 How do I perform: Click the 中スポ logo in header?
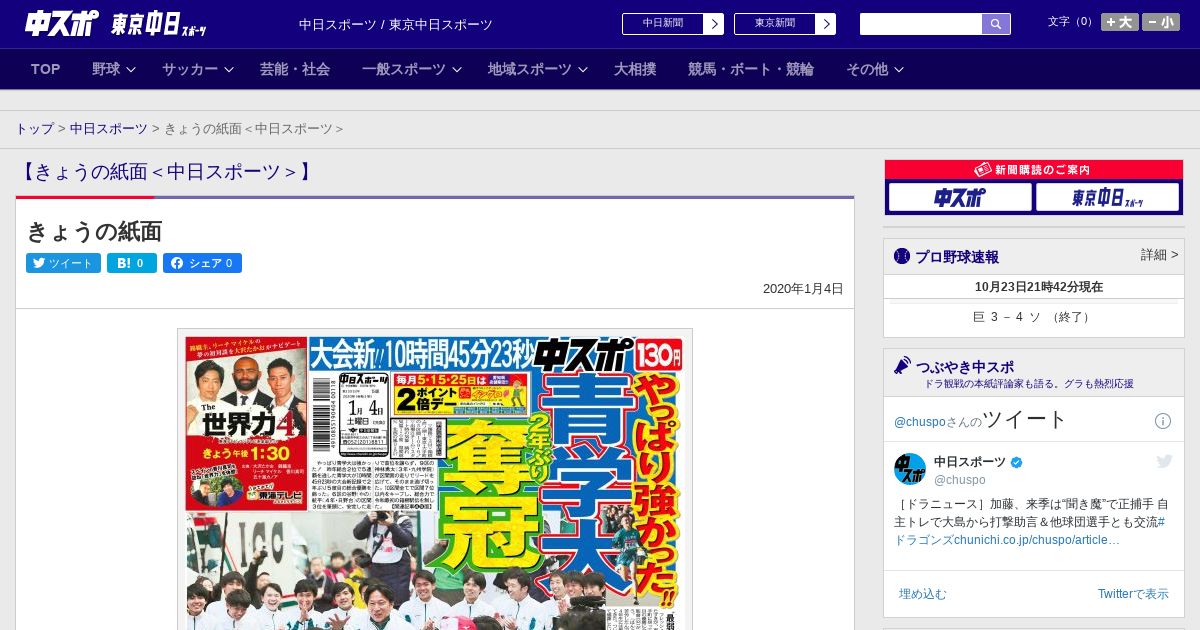tap(62, 23)
